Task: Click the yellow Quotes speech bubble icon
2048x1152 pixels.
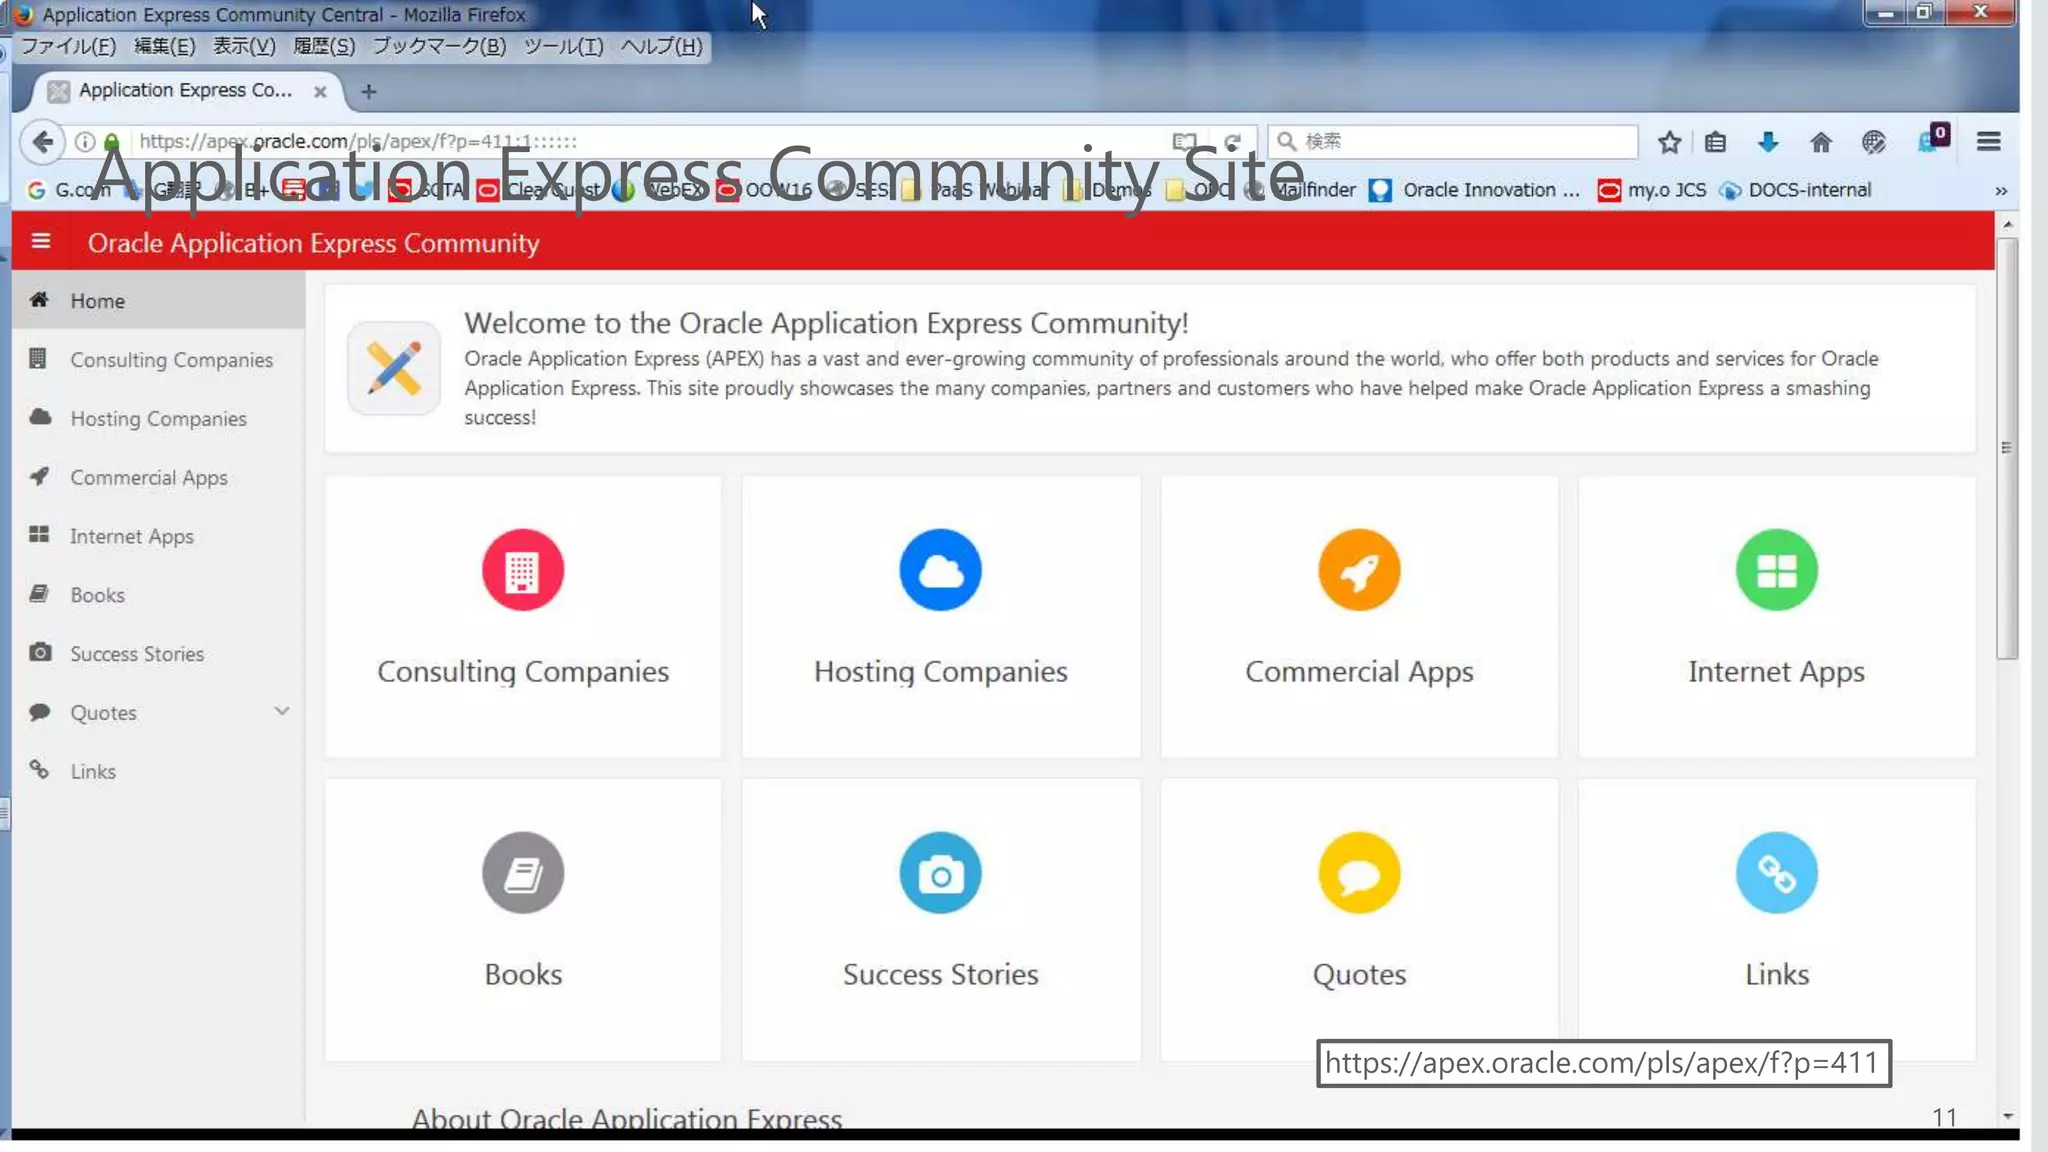Action: [1359, 873]
